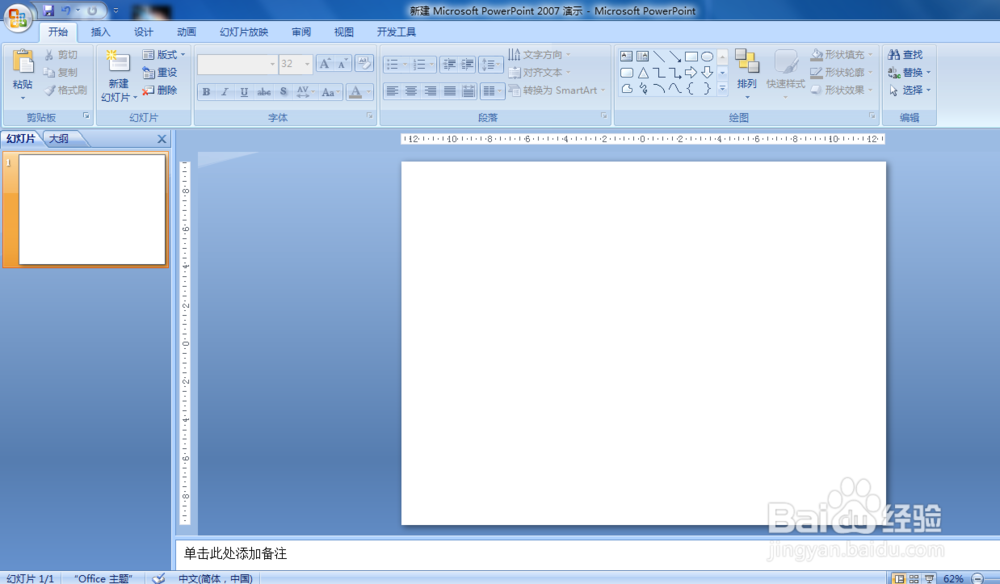The height and width of the screenshot is (584, 1000).
Task: Switch to the Design (设计) tab
Action: point(143,32)
